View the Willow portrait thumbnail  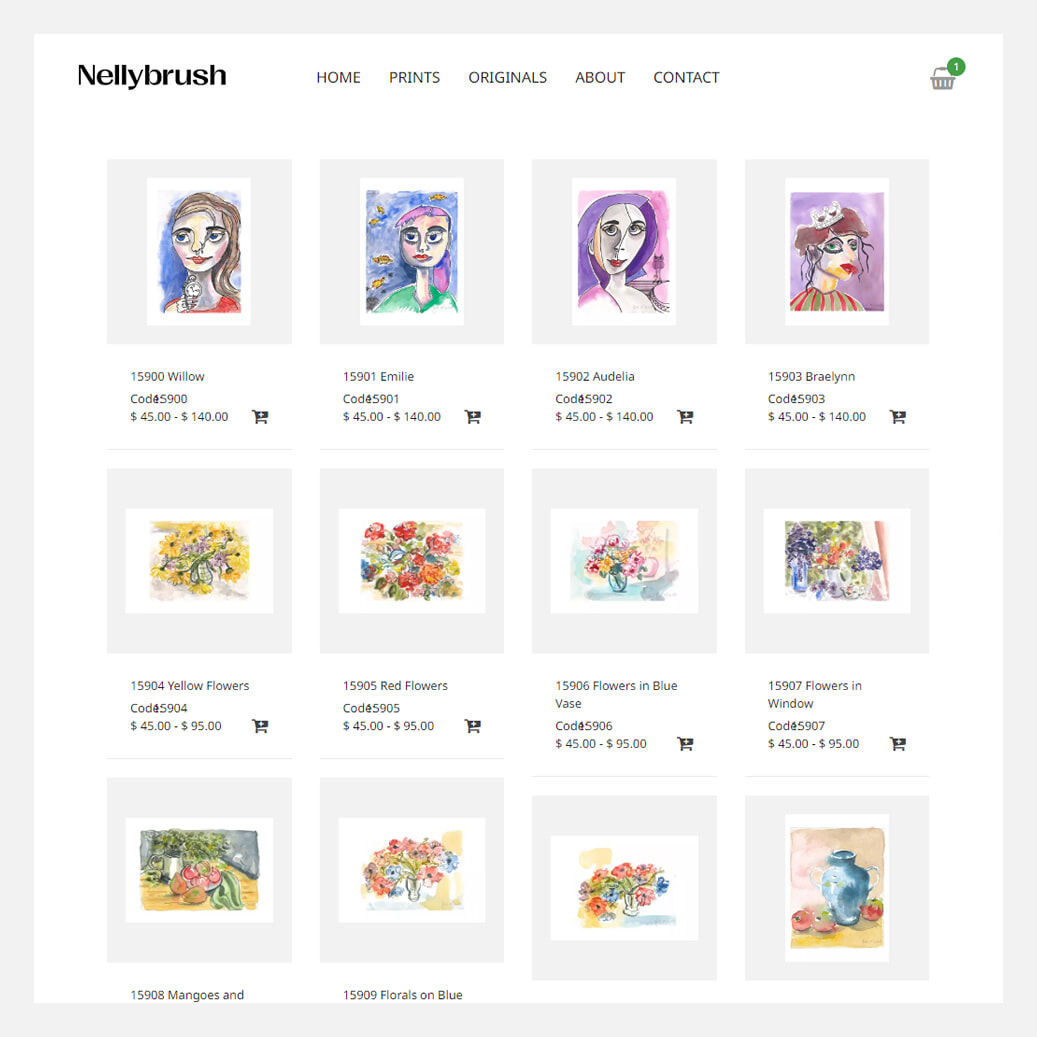pos(199,251)
